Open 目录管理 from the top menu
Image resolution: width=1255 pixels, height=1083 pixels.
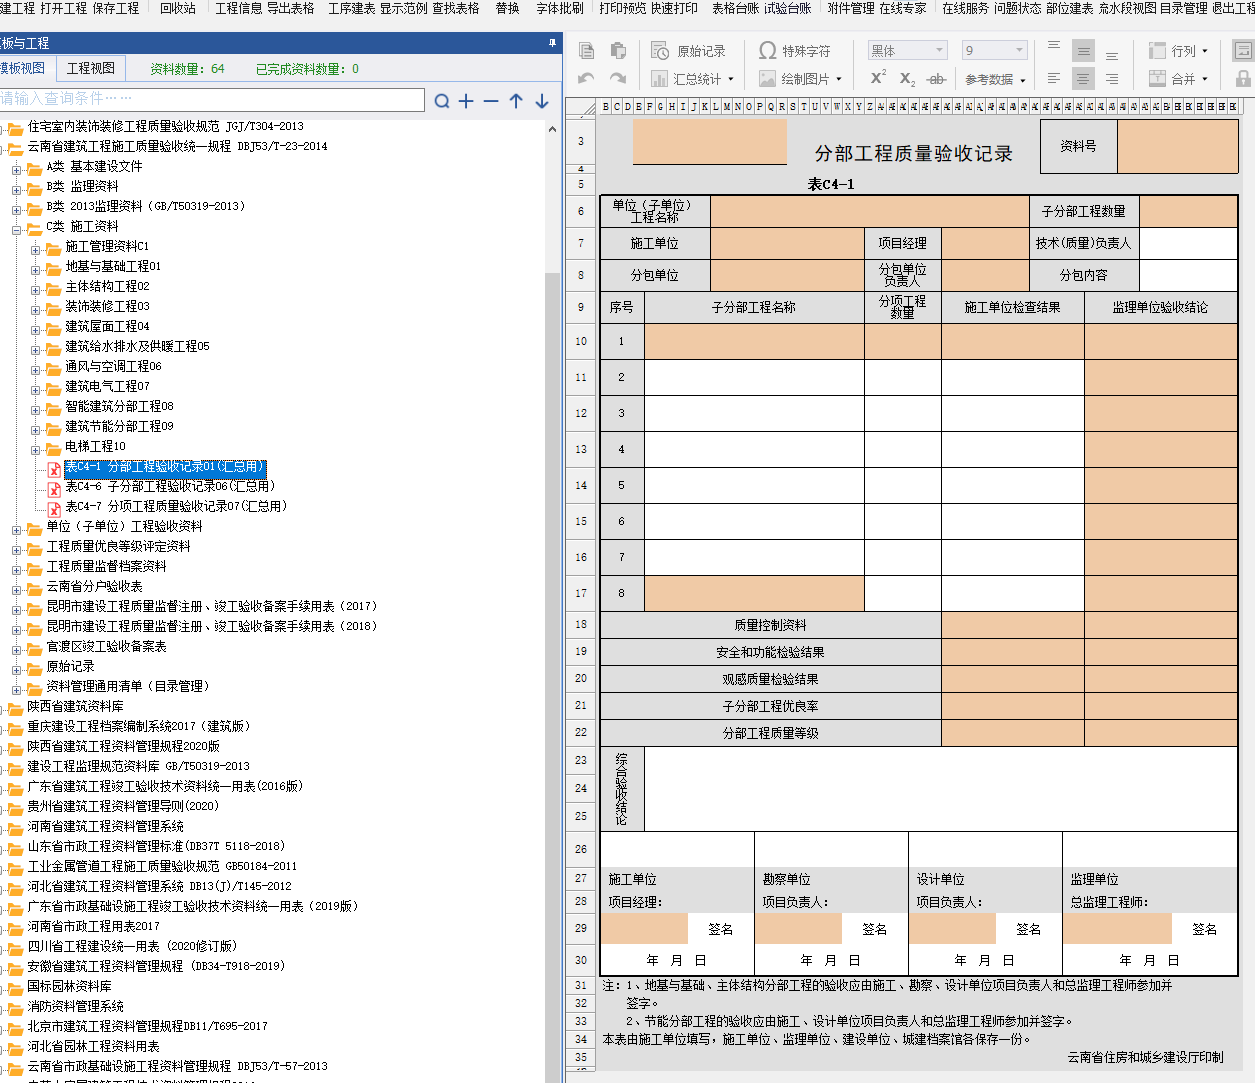[x=1183, y=8]
